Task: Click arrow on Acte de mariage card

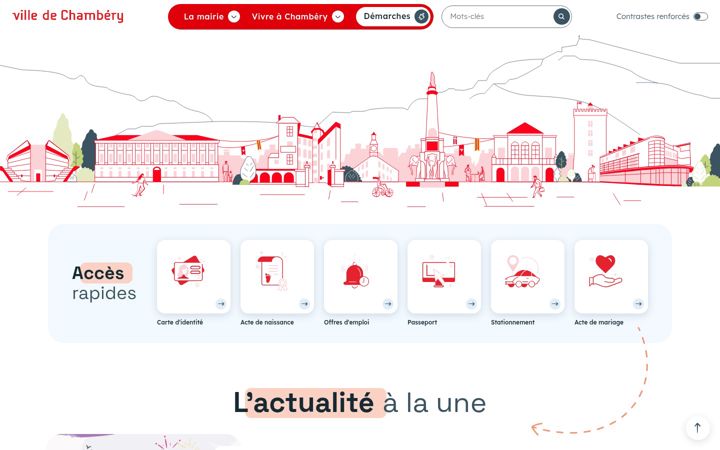Action: [x=638, y=304]
